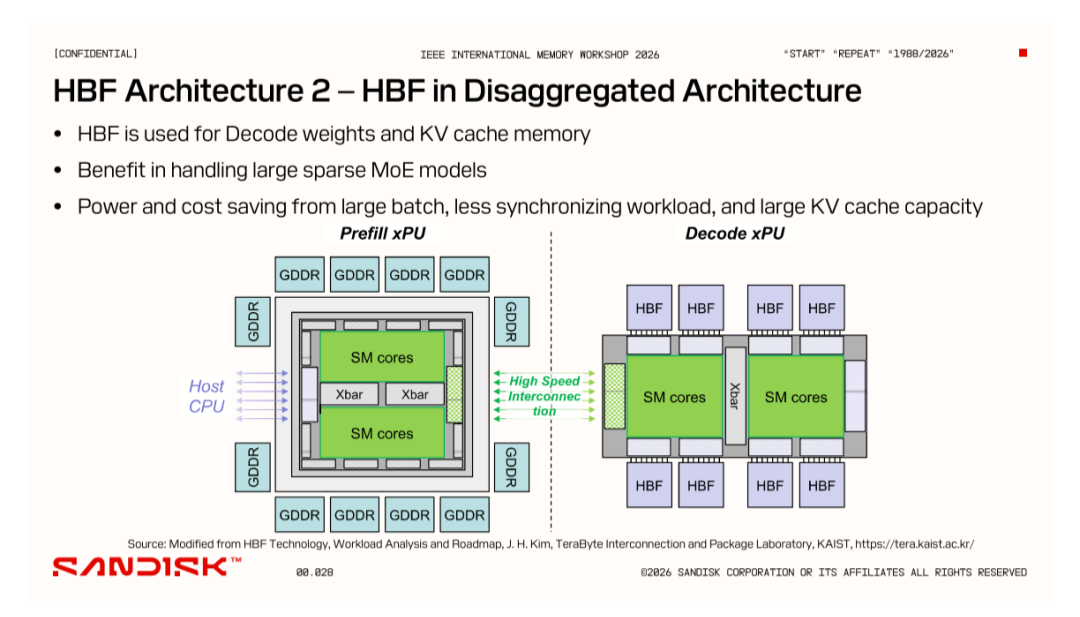Select the vertical Xbar block in Decode xPU

[735, 395]
